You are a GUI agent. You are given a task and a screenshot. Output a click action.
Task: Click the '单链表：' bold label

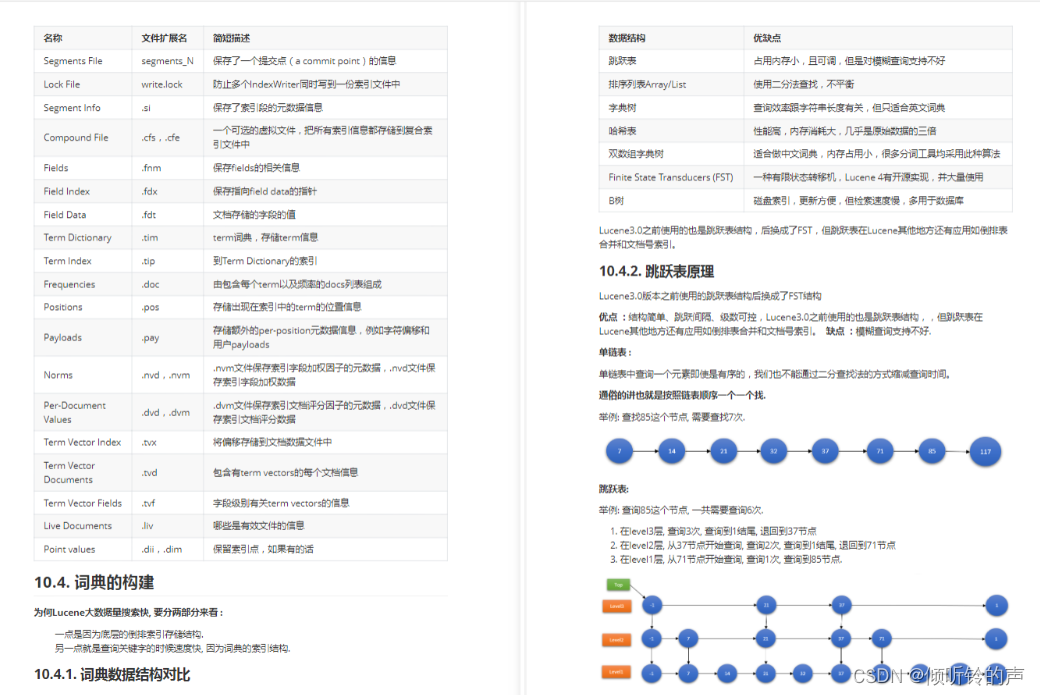click(615, 352)
